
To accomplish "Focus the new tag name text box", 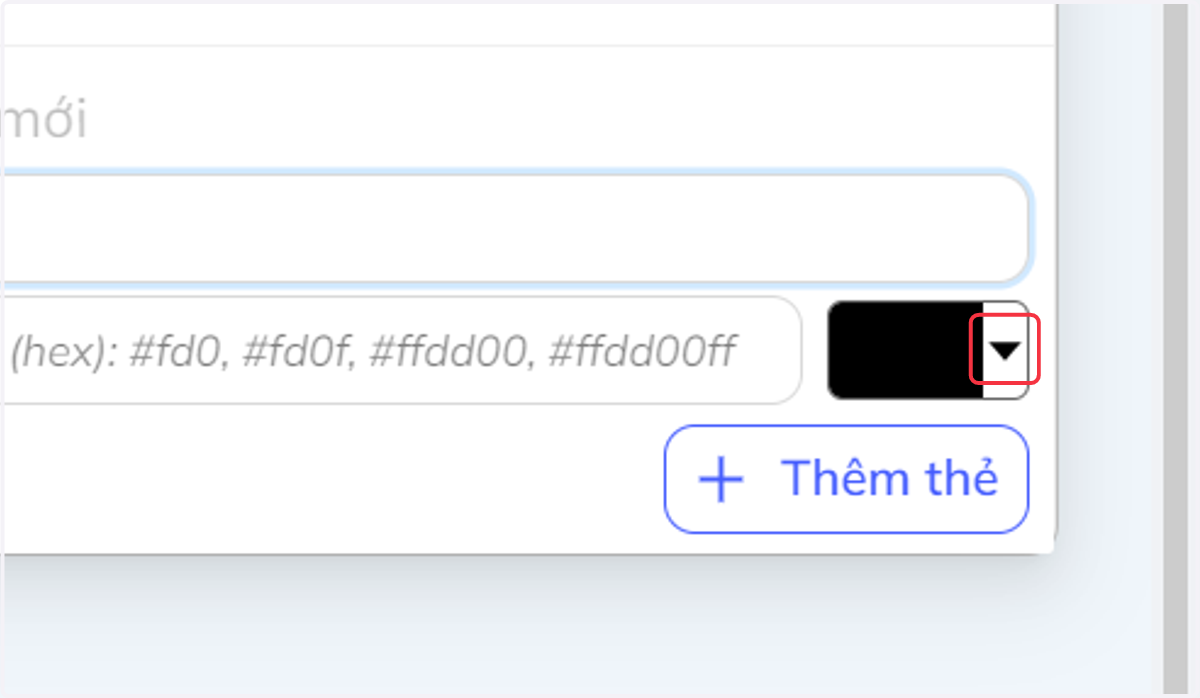I will (x=515, y=229).
